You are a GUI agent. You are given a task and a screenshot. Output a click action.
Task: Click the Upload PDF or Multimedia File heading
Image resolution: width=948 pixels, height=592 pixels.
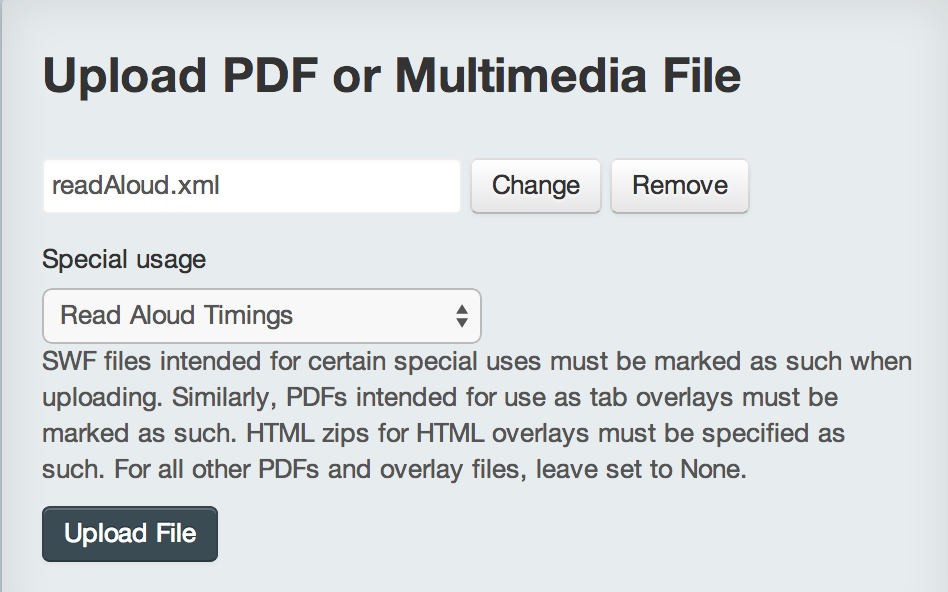tap(392, 76)
